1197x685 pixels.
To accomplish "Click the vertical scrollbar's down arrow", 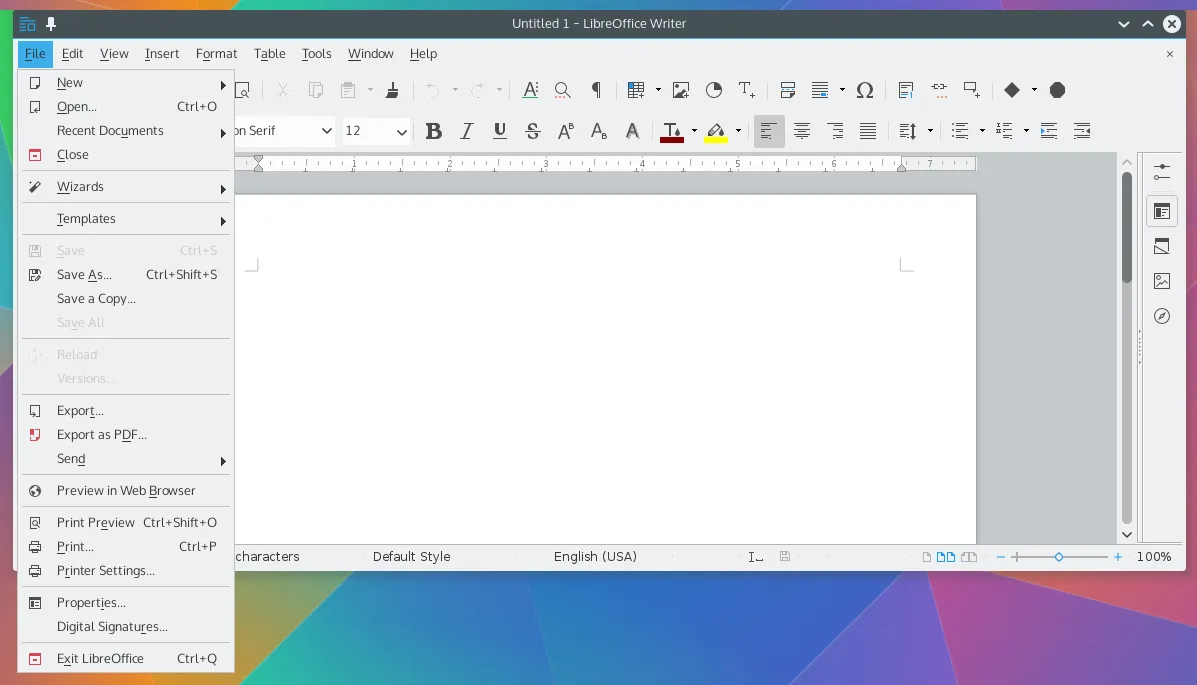I will tap(1126, 534).
